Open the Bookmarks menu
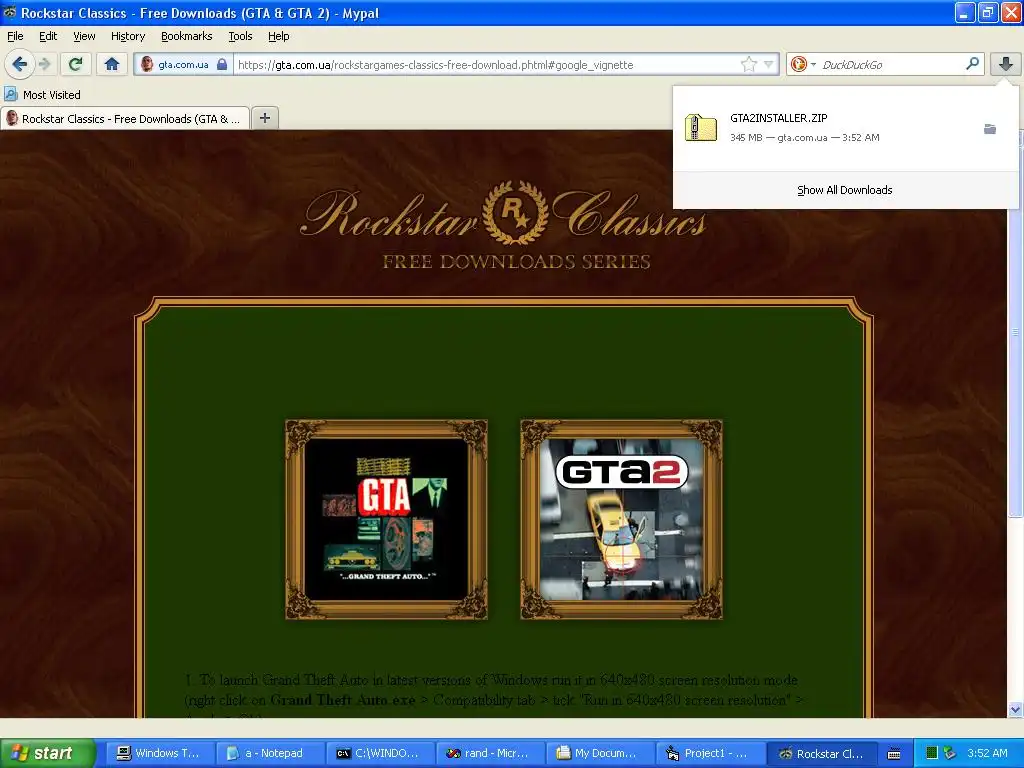Screen dimensions: 1024x768 coord(187,36)
